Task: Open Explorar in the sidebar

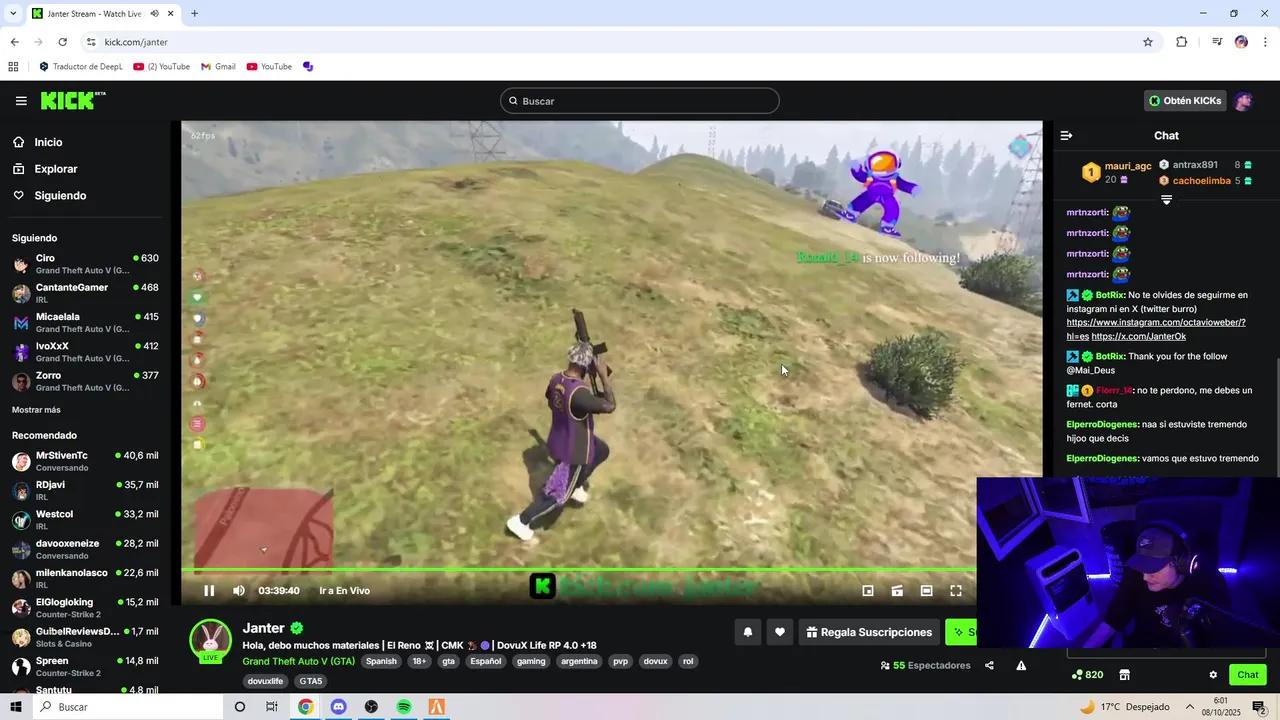Action: click(x=56, y=169)
